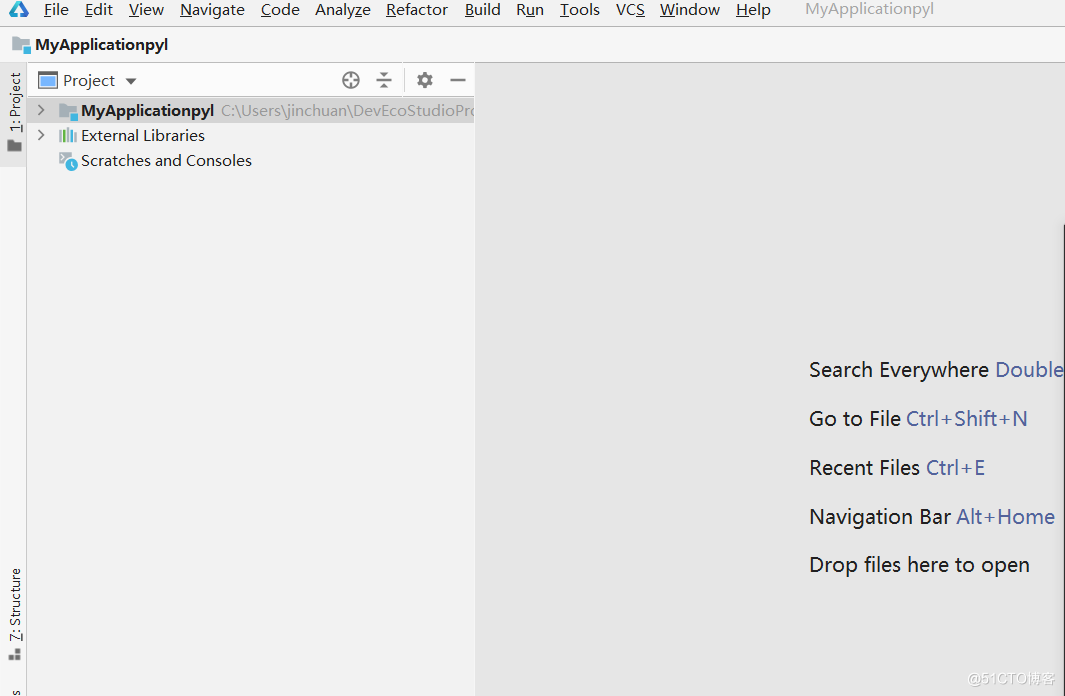Viewport: 1065px width, 696px height.
Task: Click the External Libraries bars icon
Action: [x=67, y=135]
